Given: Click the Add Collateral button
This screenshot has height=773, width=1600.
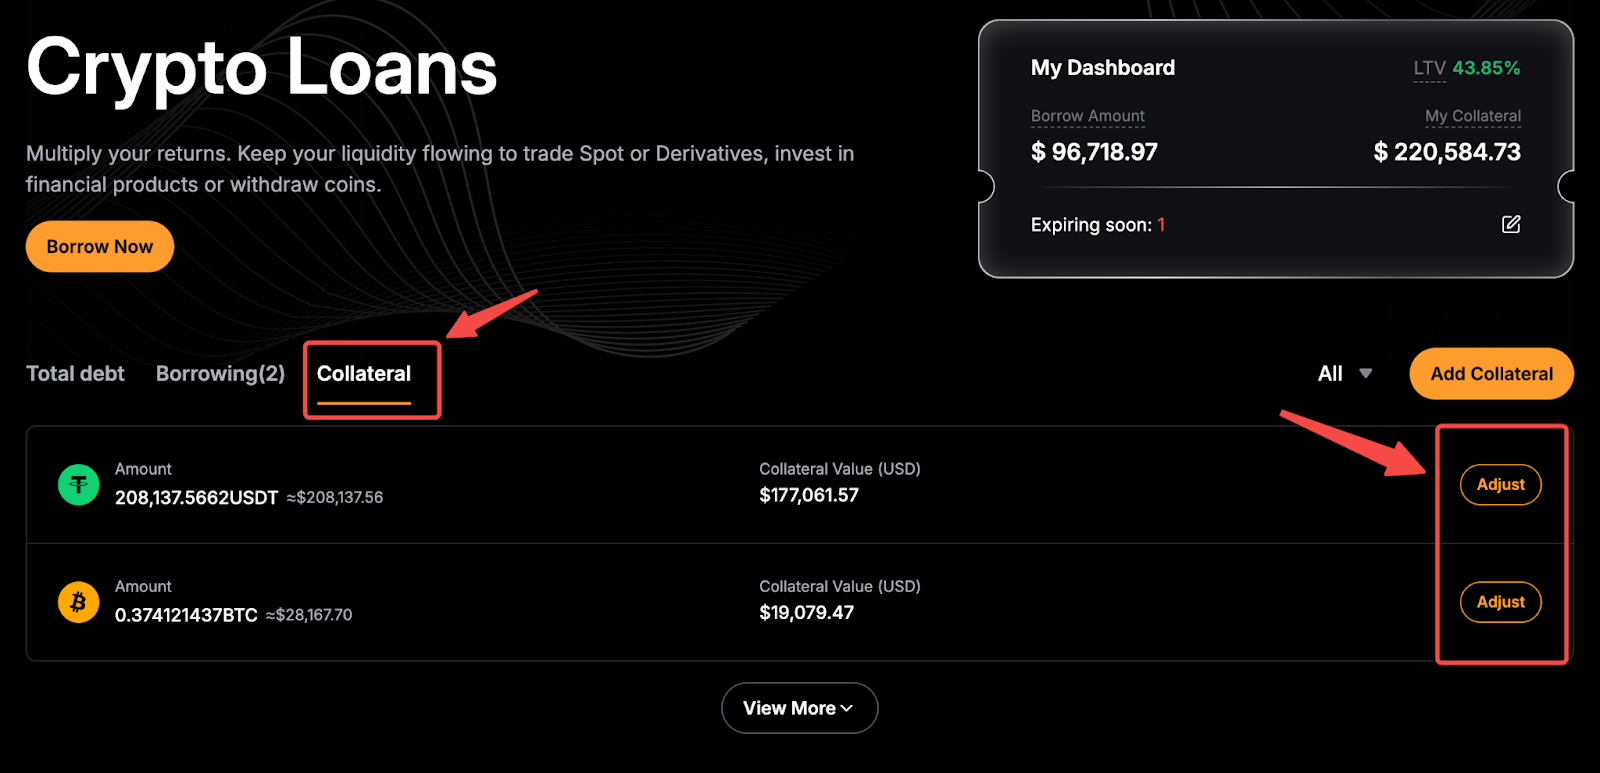Looking at the screenshot, I should point(1491,374).
